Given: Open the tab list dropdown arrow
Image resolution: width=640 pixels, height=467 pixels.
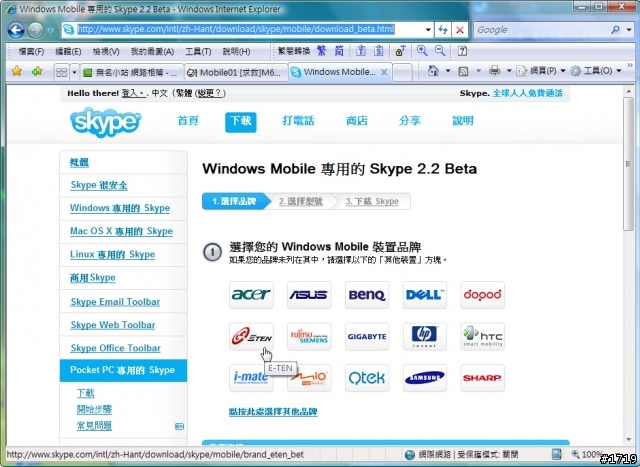Looking at the screenshot, I should coord(74,72).
